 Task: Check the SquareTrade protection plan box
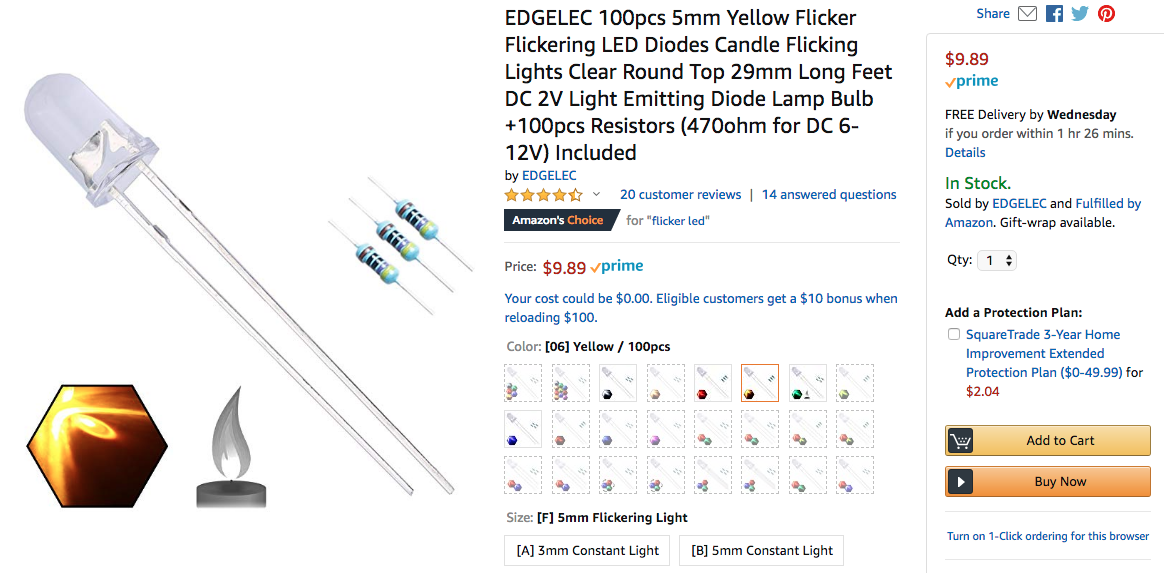(x=954, y=334)
